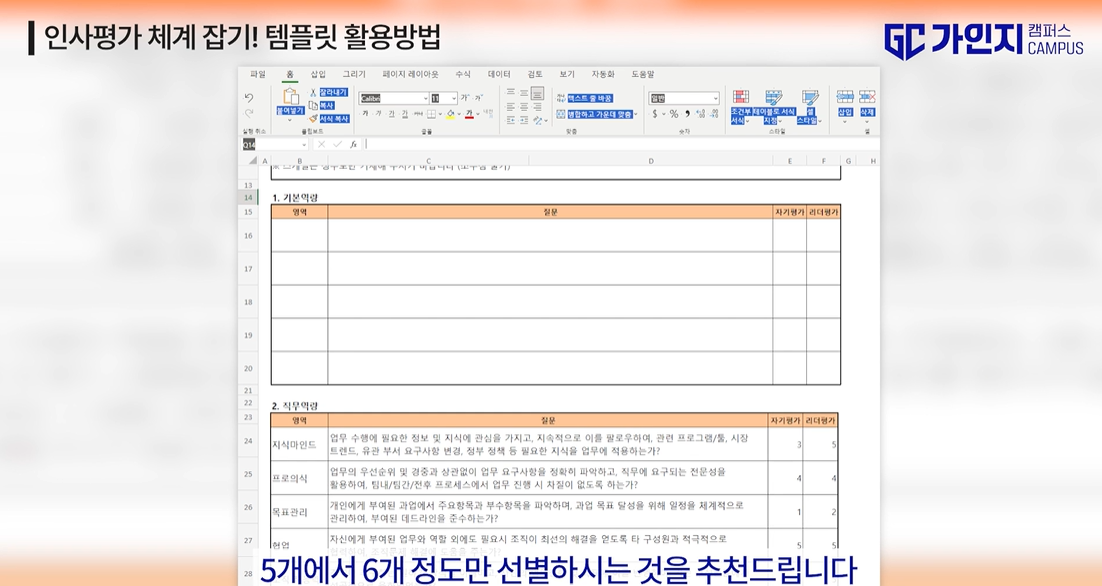Image resolution: width=1102 pixels, height=586 pixels.
Task: Open the Conditional Formatting (조건부 서식) icon
Action: [740, 96]
